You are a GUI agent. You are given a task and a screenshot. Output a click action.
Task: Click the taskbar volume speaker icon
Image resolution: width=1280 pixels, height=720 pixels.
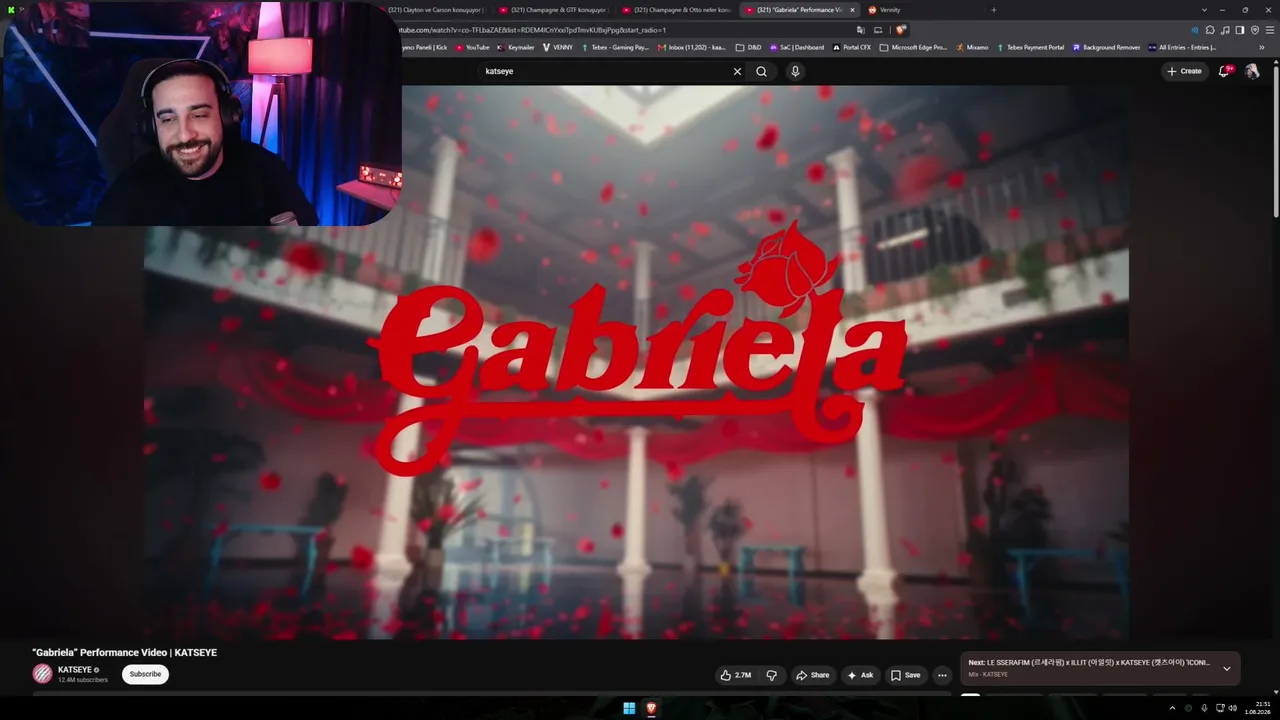pos(1235,708)
